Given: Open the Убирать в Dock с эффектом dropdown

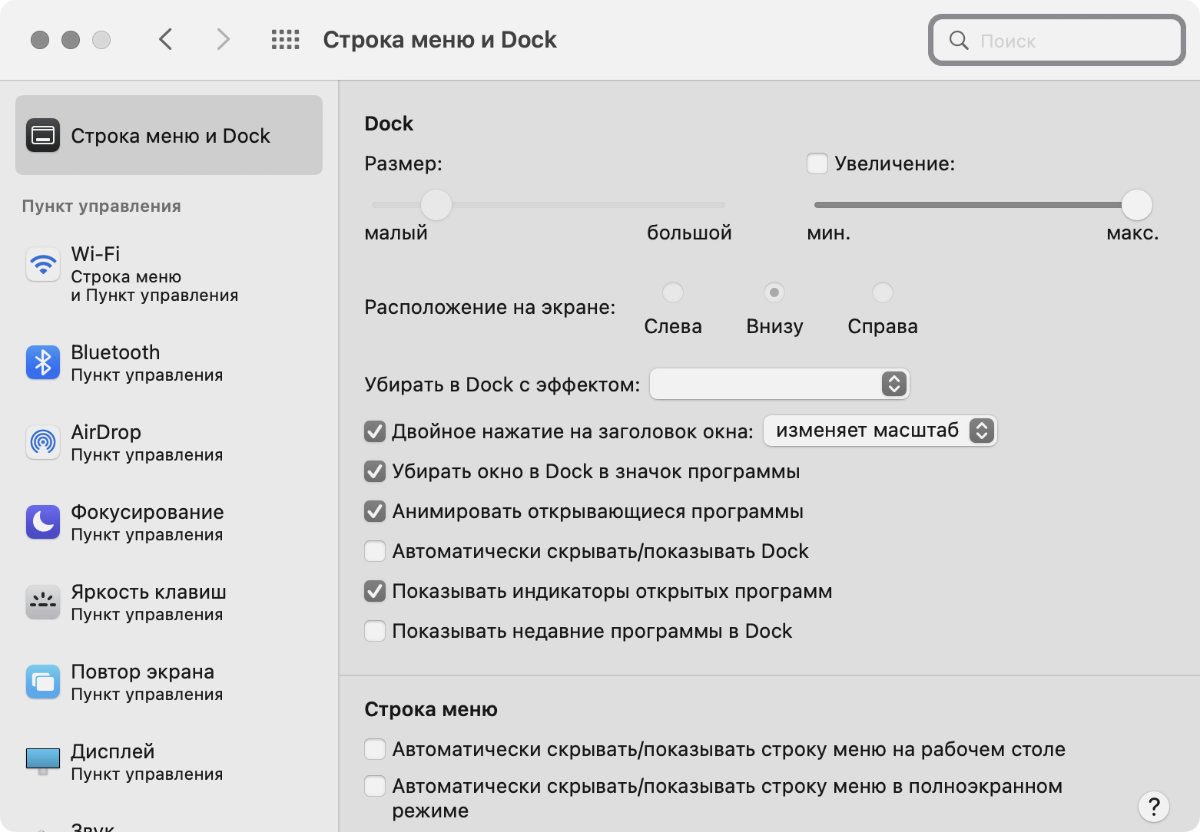Looking at the screenshot, I should [x=779, y=384].
